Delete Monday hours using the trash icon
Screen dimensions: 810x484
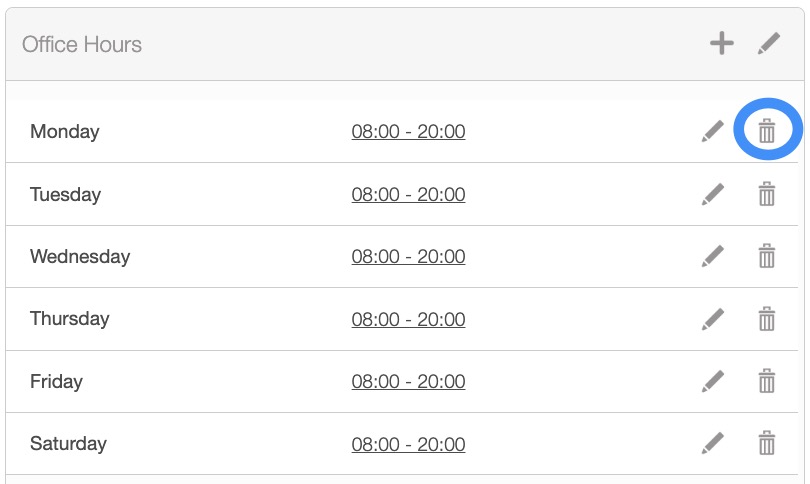click(767, 131)
